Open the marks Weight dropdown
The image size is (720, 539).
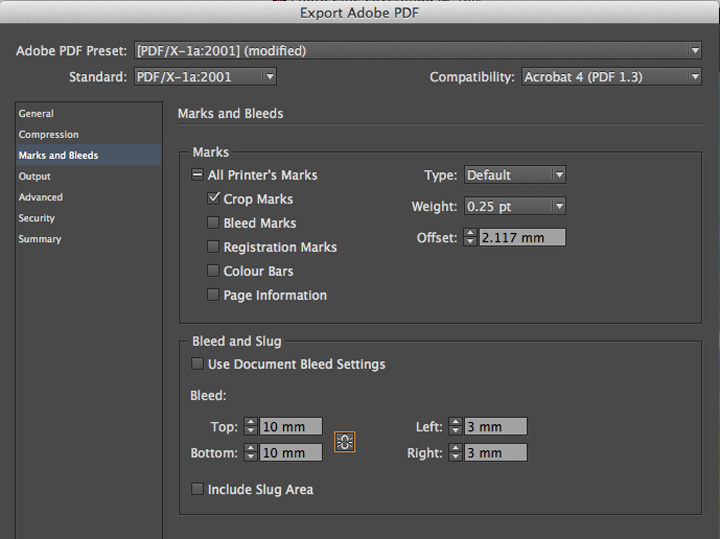pos(515,206)
